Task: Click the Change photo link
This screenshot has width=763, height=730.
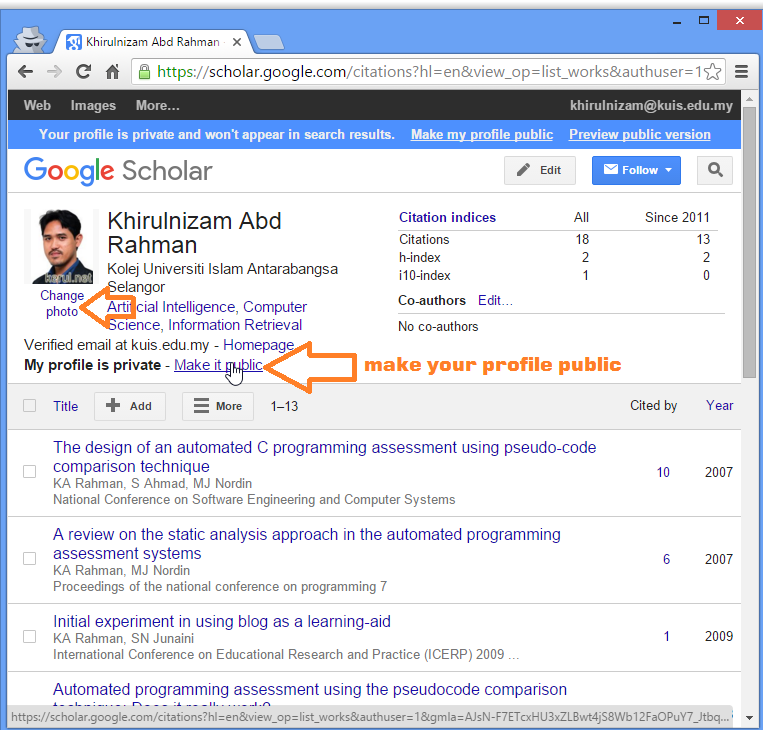Action: [62, 303]
